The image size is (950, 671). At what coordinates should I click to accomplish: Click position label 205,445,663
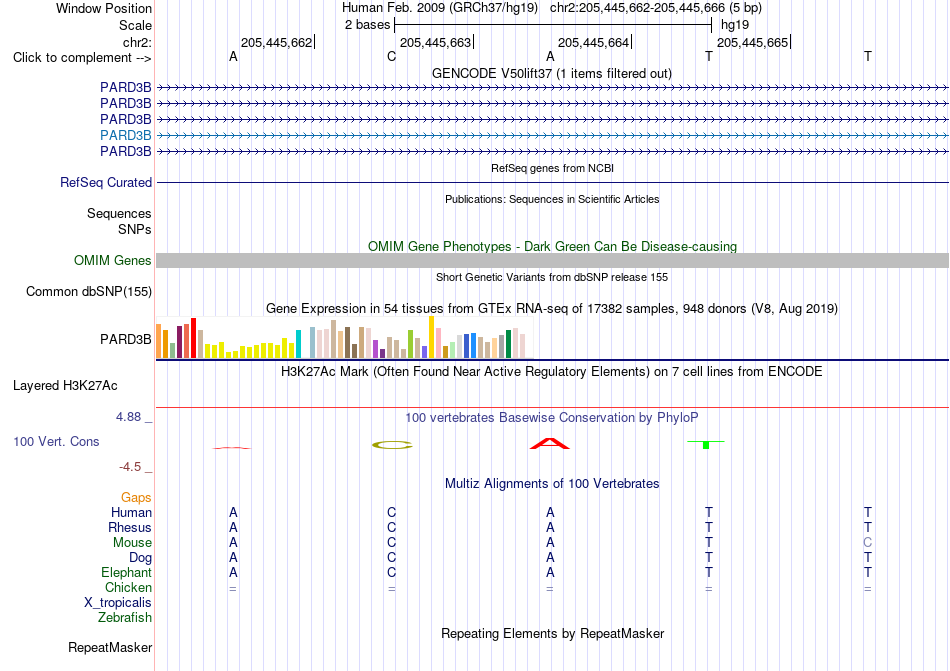pos(436,42)
